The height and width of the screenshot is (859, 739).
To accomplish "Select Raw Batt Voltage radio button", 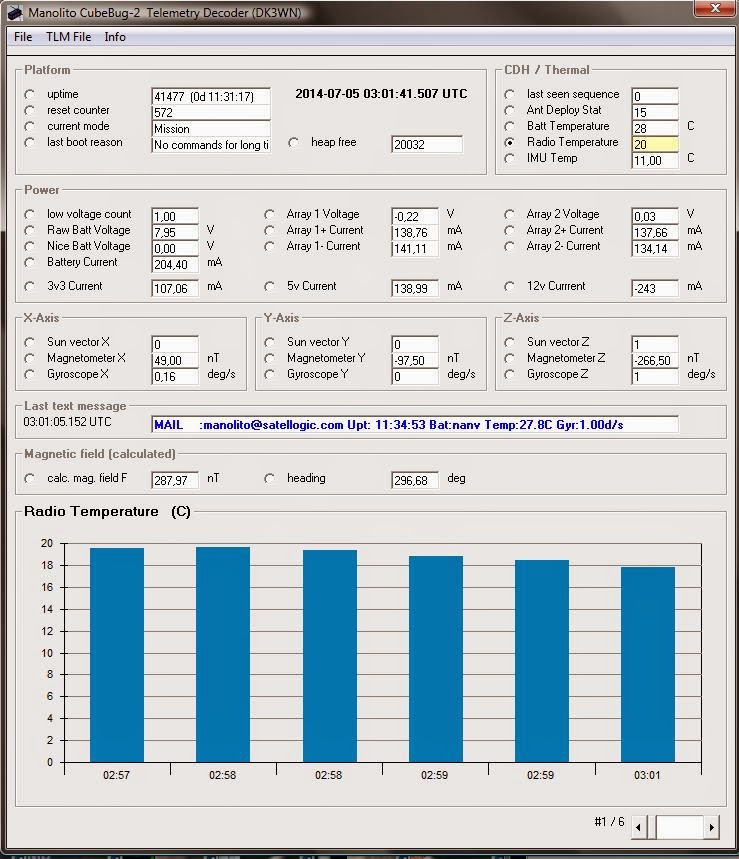I will [30, 230].
